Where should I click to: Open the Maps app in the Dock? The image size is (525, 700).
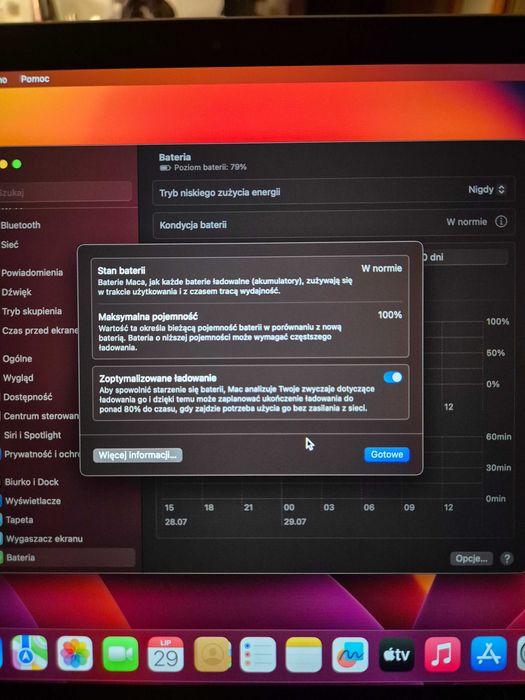pyautogui.click(x=29, y=654)
